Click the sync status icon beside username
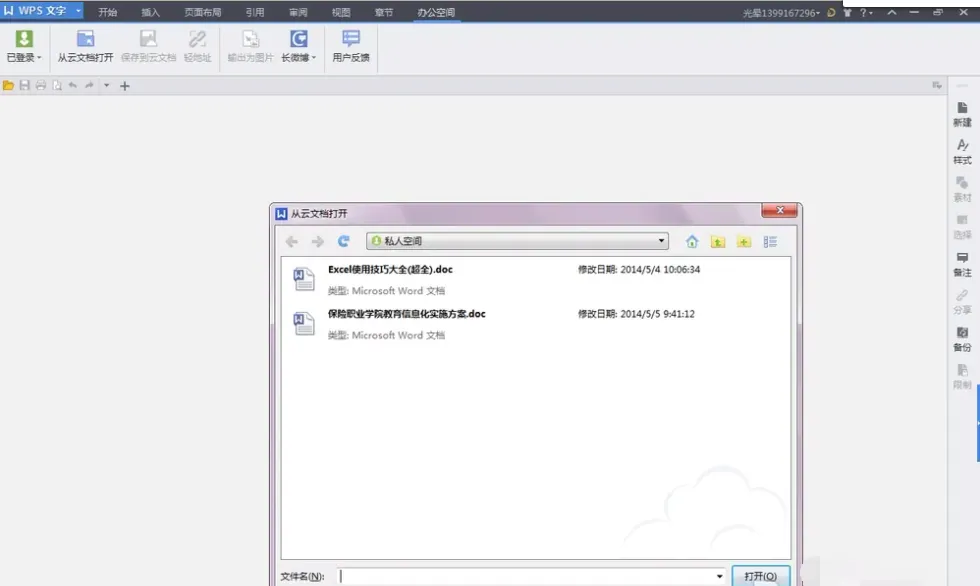 tap(831, 12)
